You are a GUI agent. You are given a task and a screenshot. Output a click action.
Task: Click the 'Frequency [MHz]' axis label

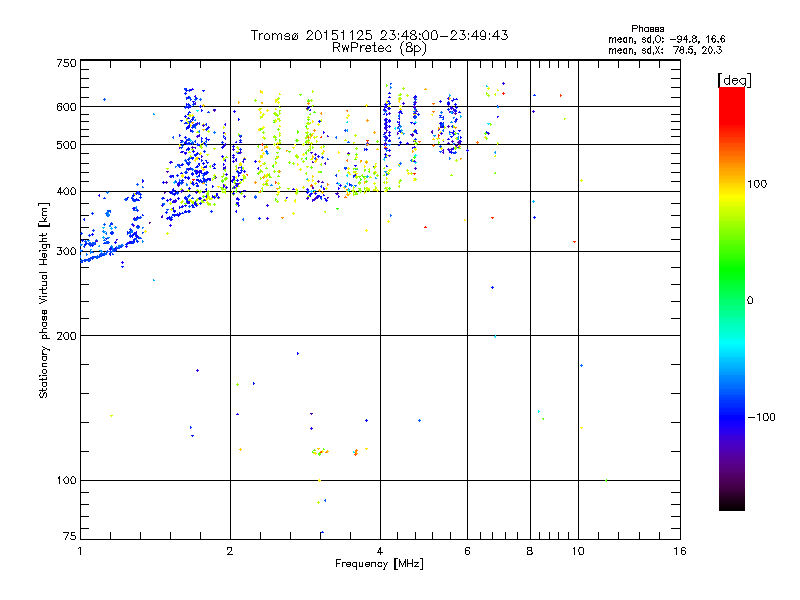pos(379,564)
